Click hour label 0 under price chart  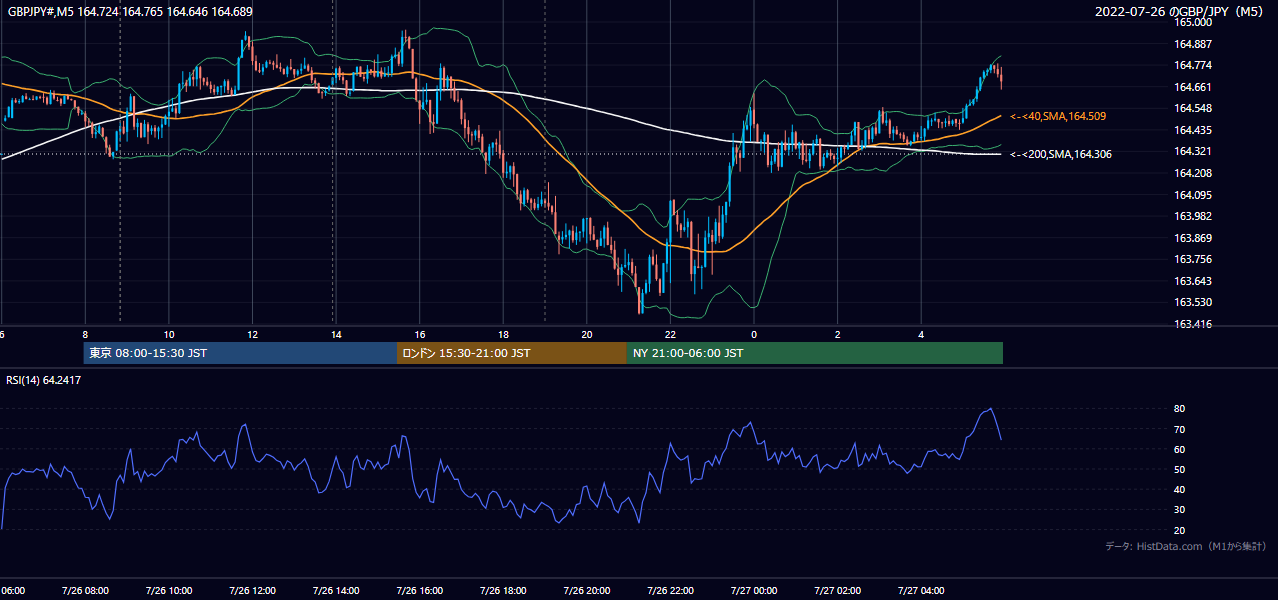pyautogui.click(x=754, y=334)
